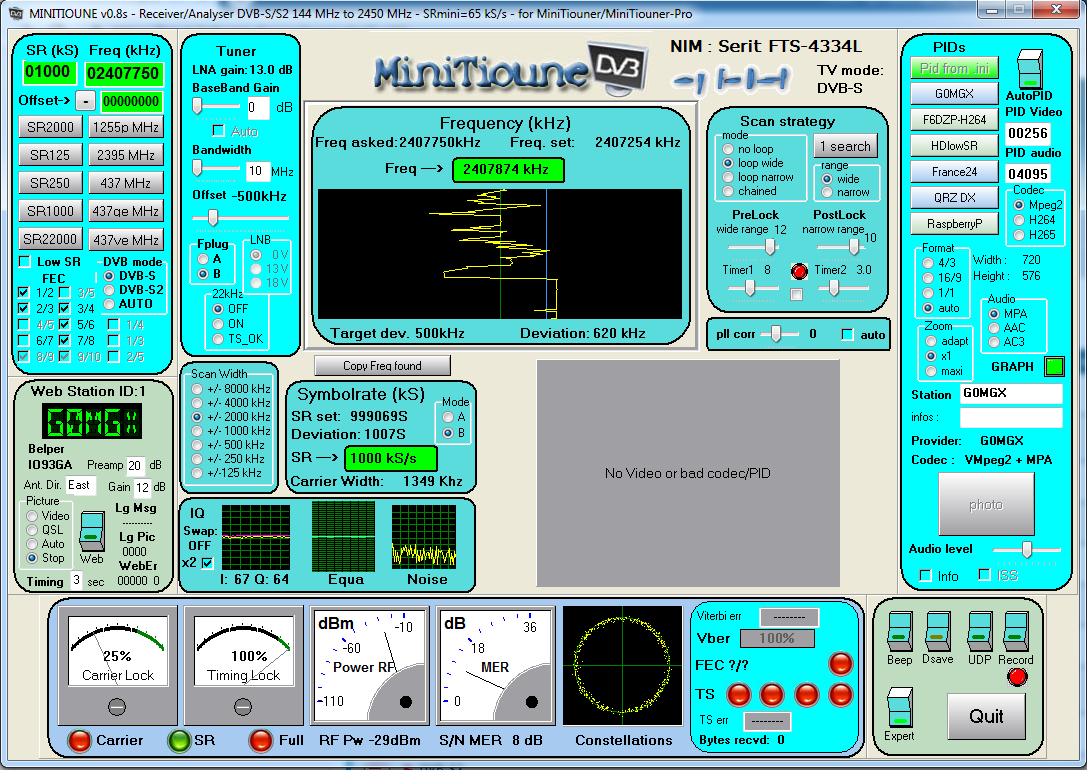The width and height of the screenshot is (1087, 770).
Task: Flip the UDP switch
Action: click(979, 631)
